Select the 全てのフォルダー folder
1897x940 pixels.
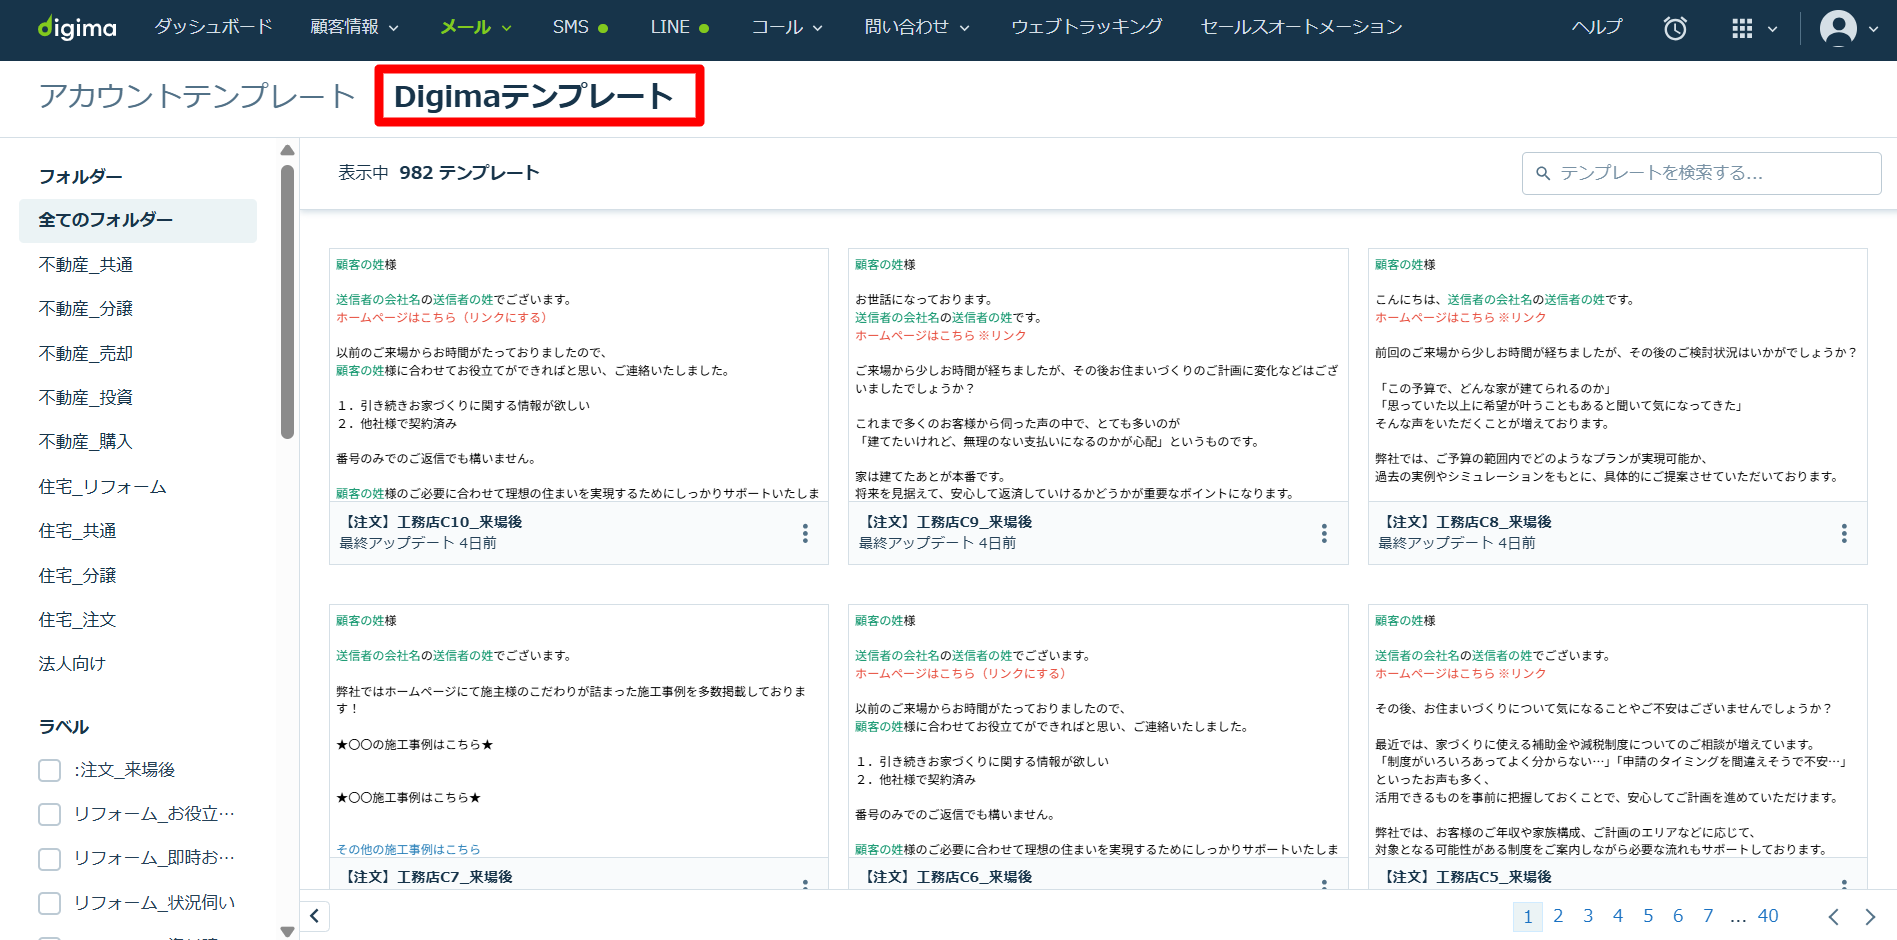point(138,220)
